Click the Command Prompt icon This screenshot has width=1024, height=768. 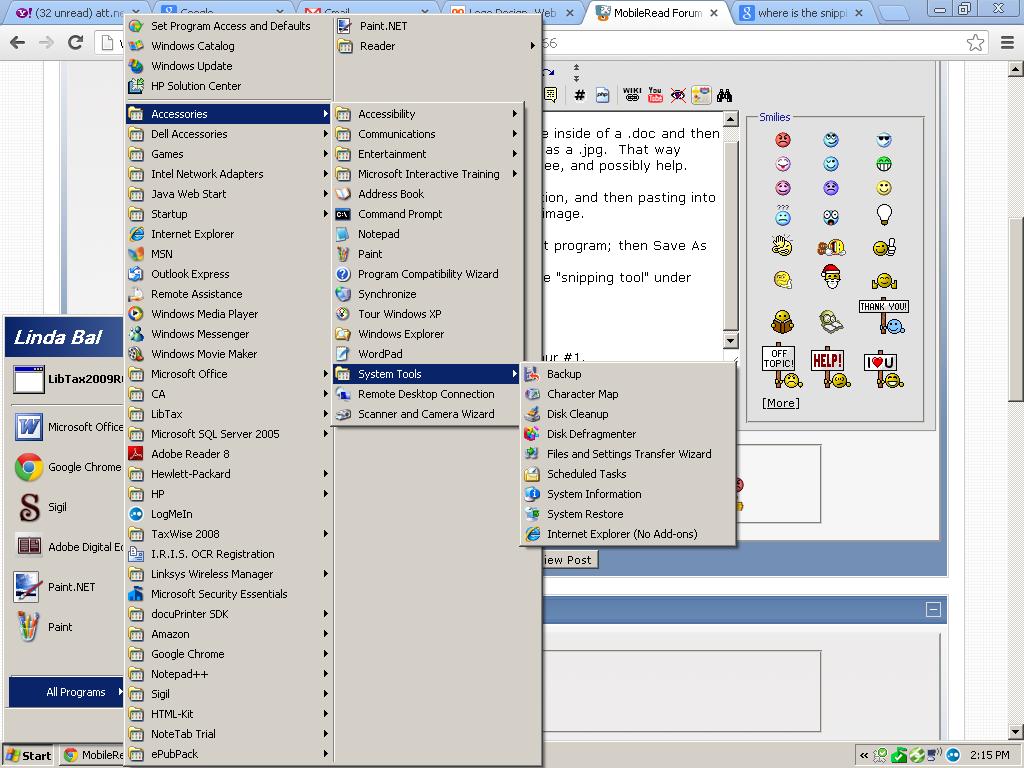click(x=343, y=214)
